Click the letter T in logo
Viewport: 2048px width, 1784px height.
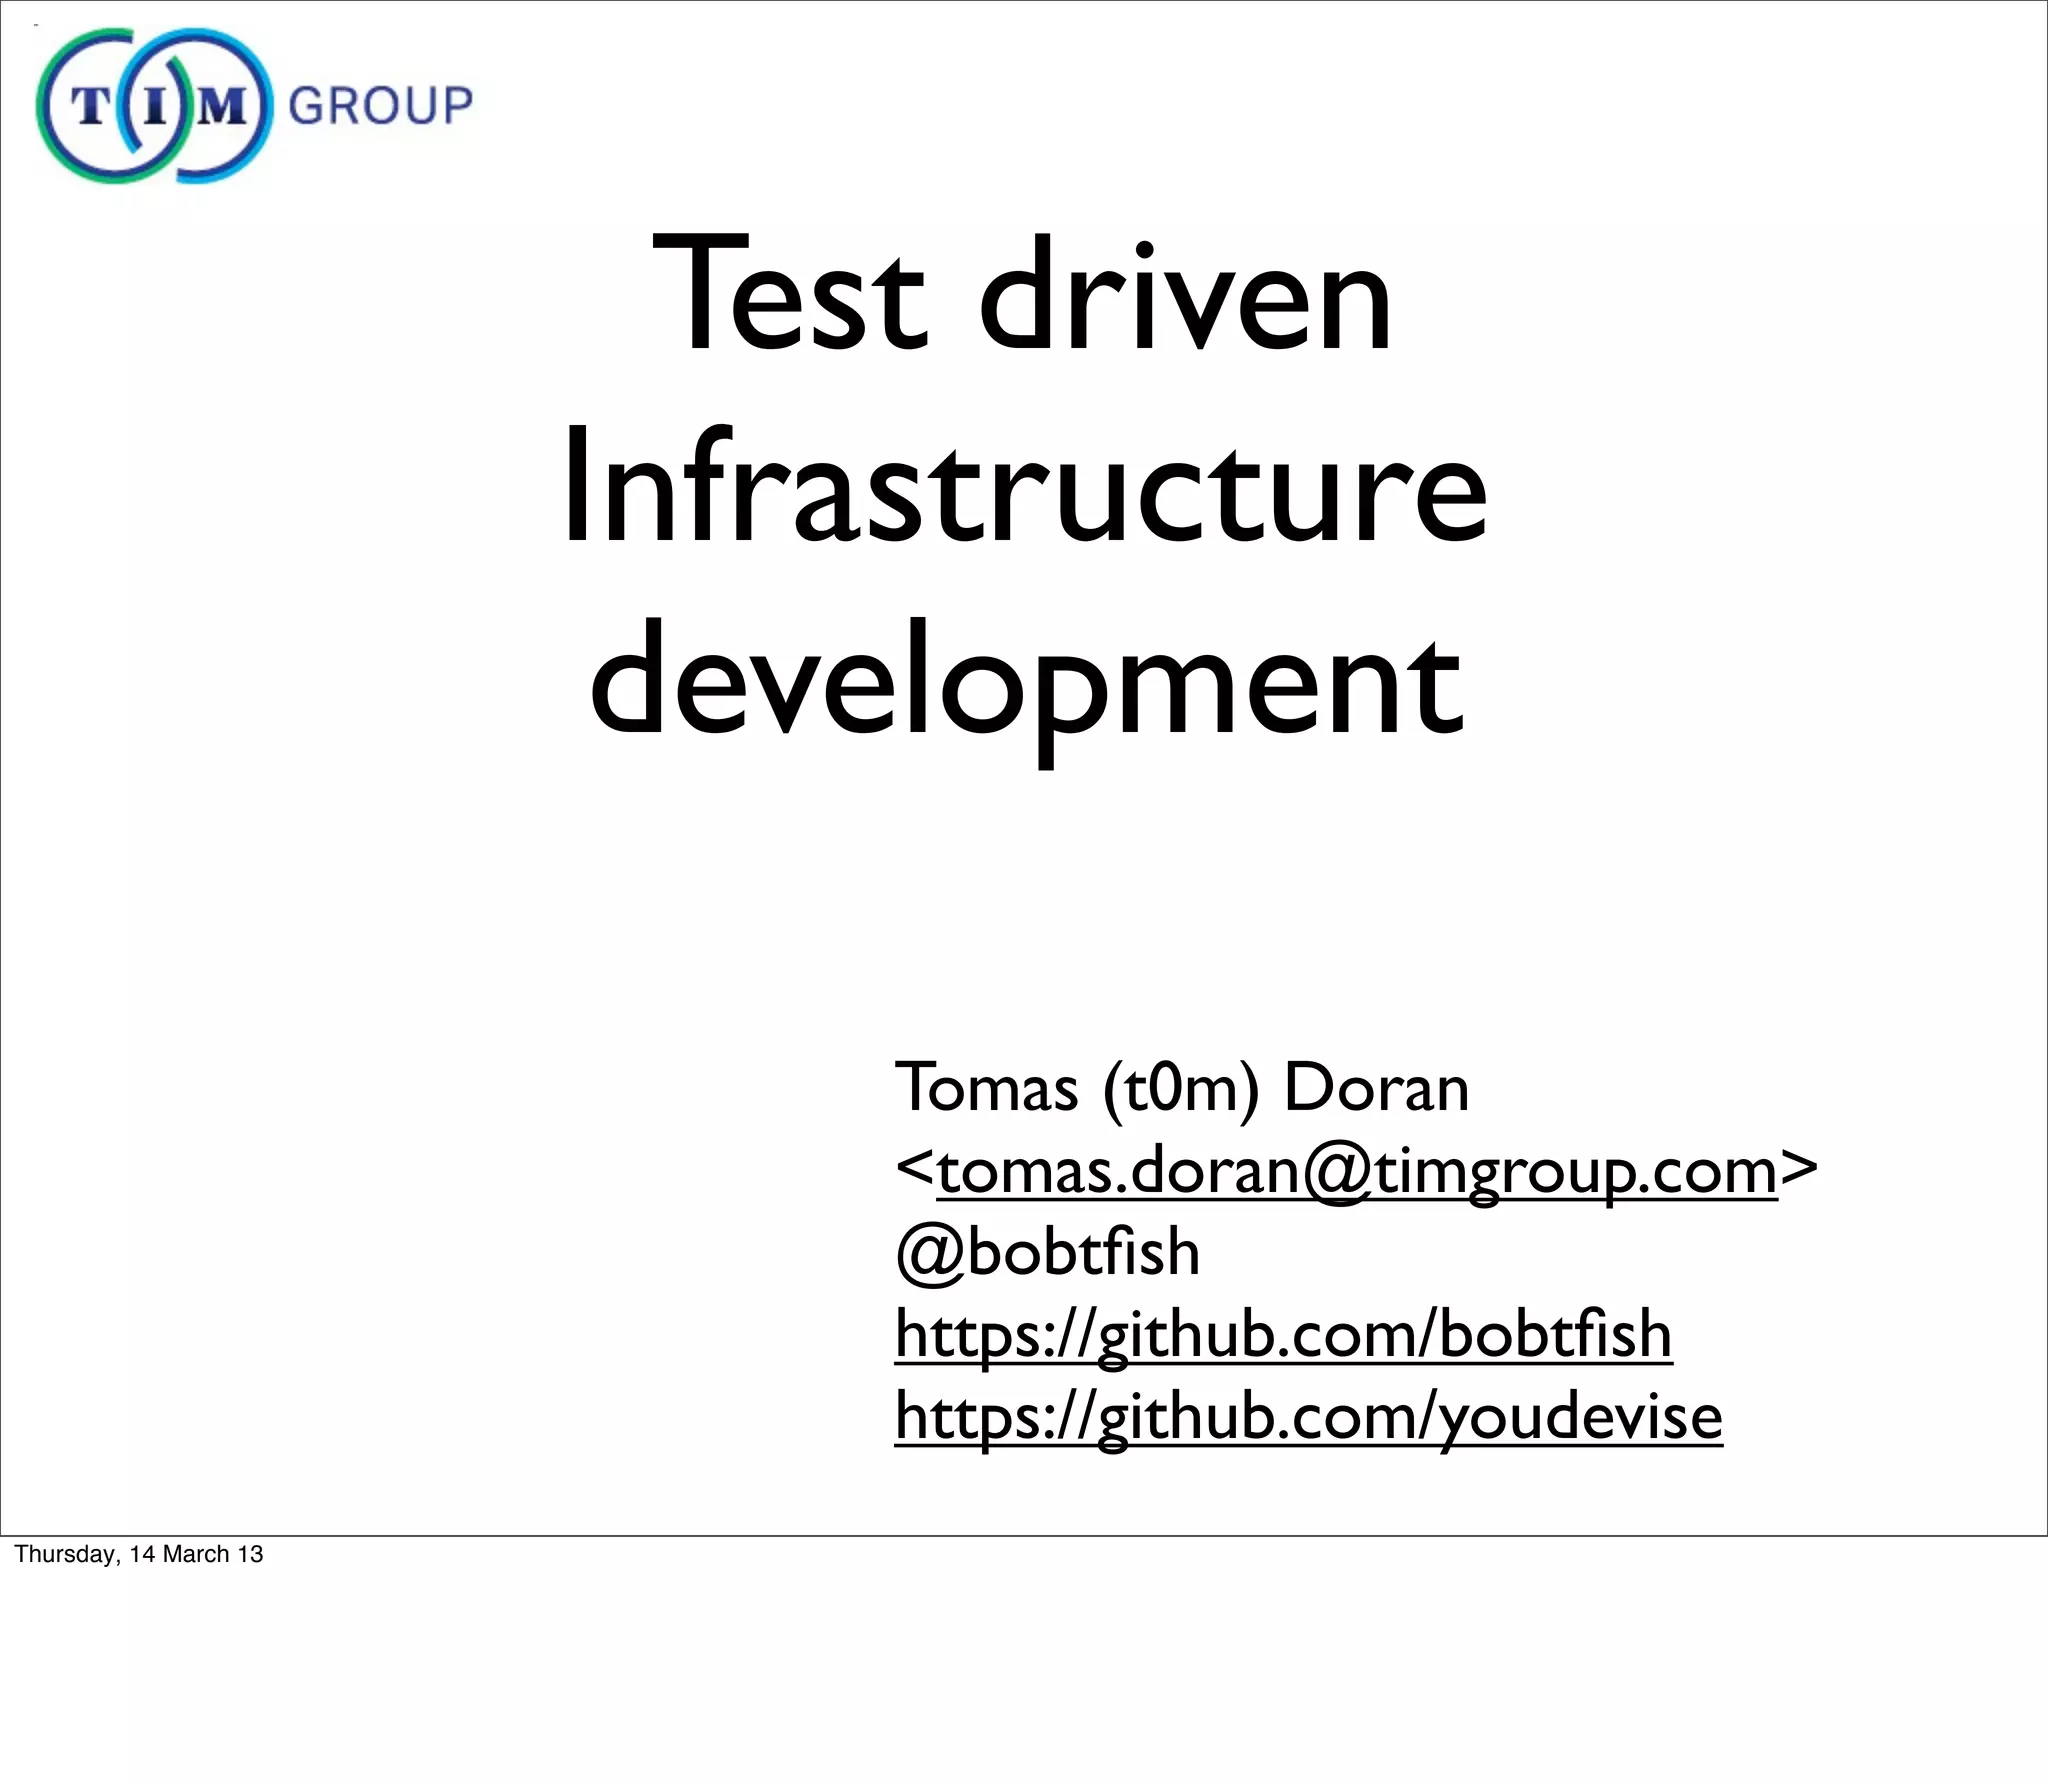tap(88, 106)
